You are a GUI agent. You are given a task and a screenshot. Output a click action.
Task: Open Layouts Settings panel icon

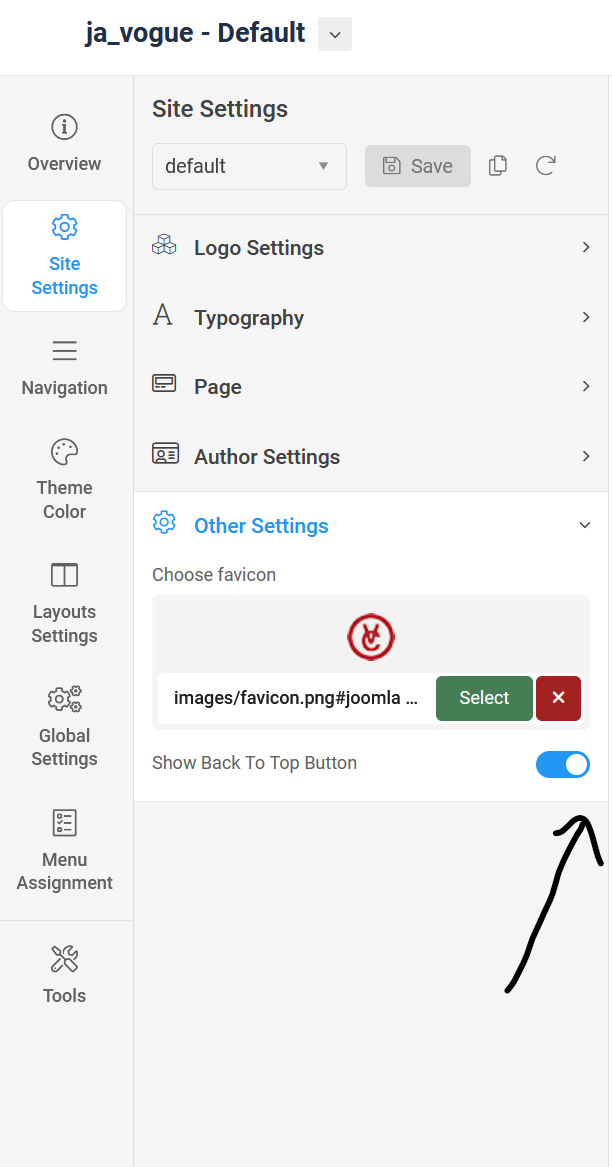(65, 575)
